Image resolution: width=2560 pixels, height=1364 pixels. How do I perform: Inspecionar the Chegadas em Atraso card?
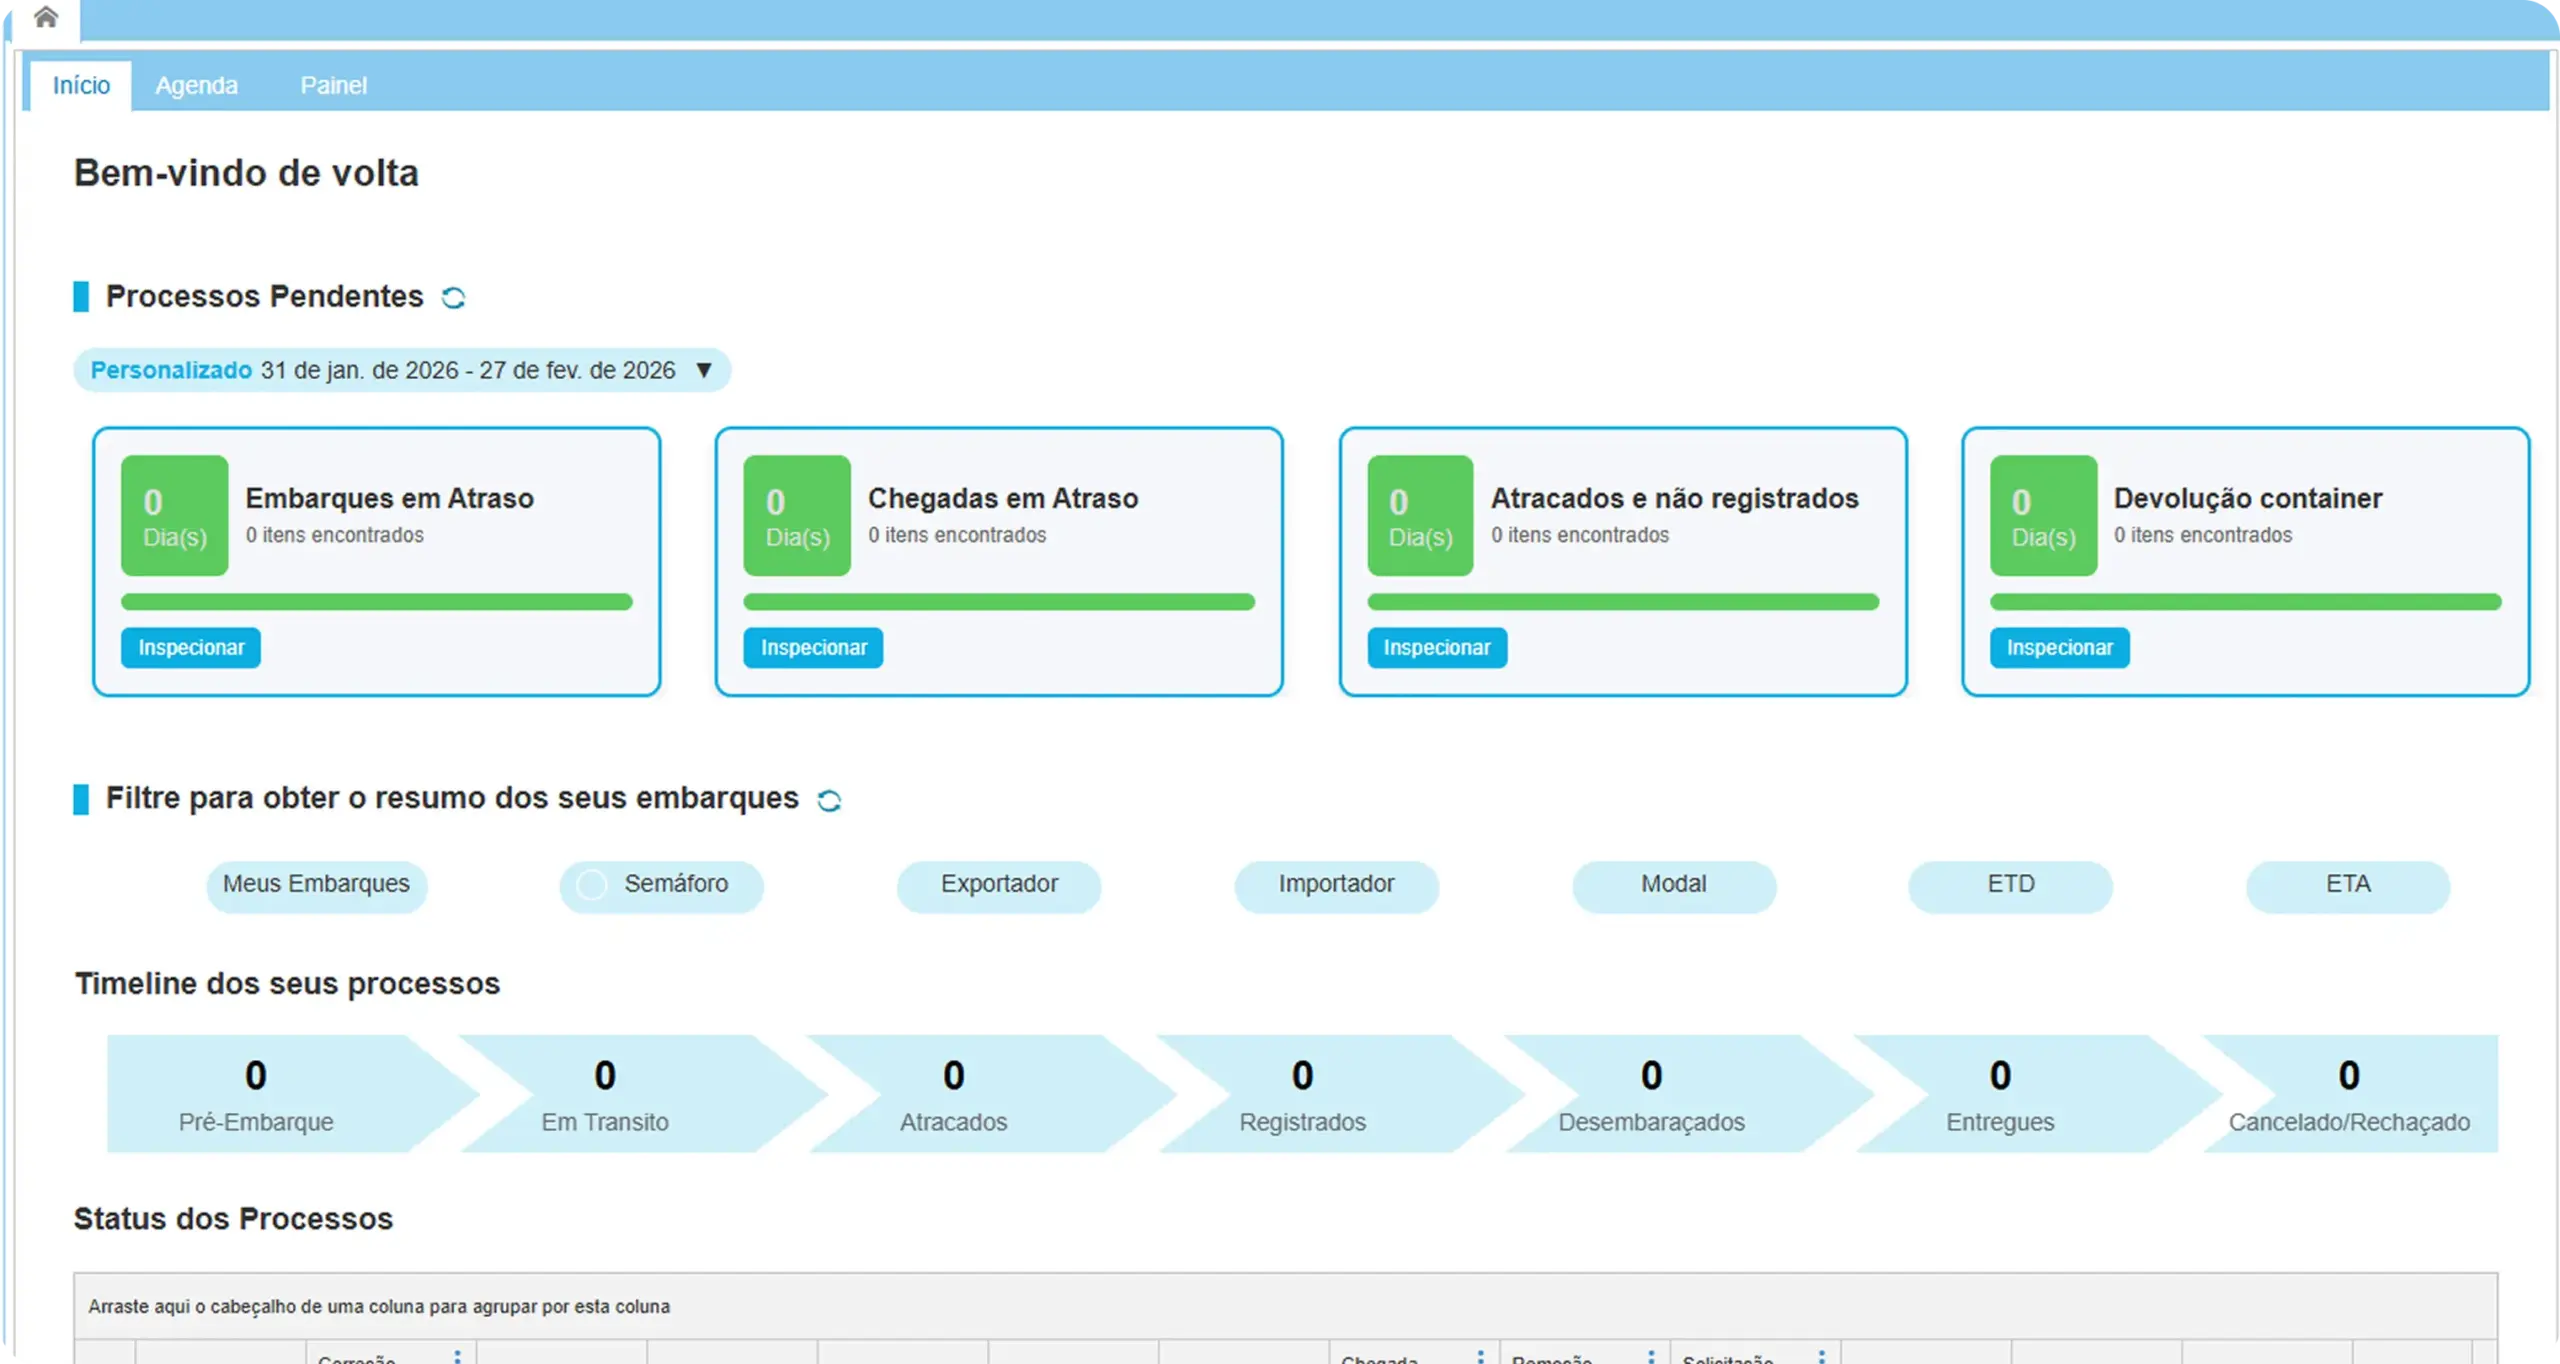pyautogui.click(x=813, y=648)
